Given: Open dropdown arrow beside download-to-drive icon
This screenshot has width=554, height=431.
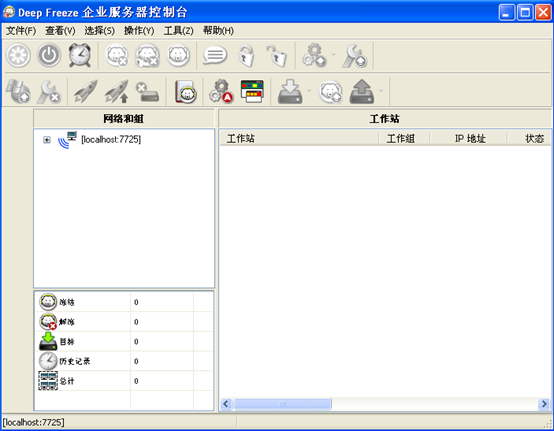Looking at the screenshot, I should coord(310,91).
